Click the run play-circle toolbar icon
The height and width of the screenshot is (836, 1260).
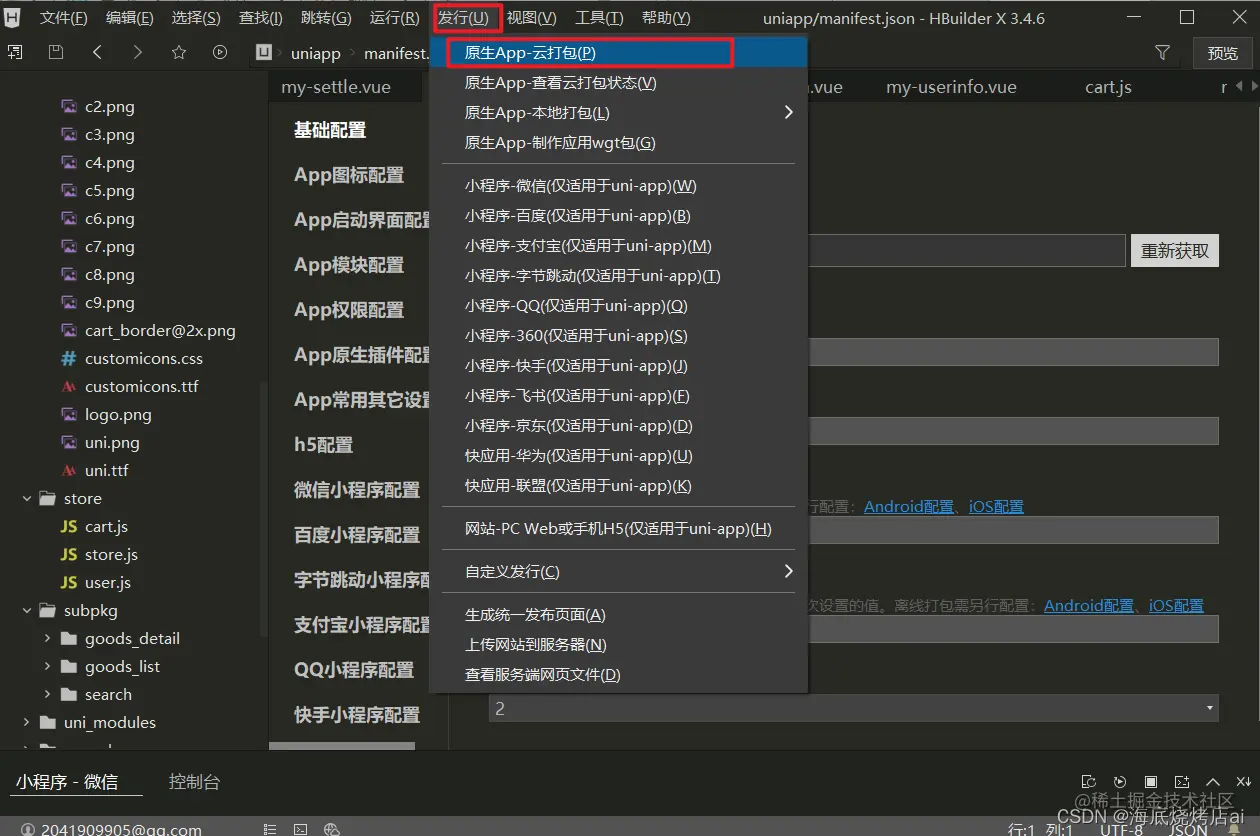pyautogui.click(x=220, y=53)
